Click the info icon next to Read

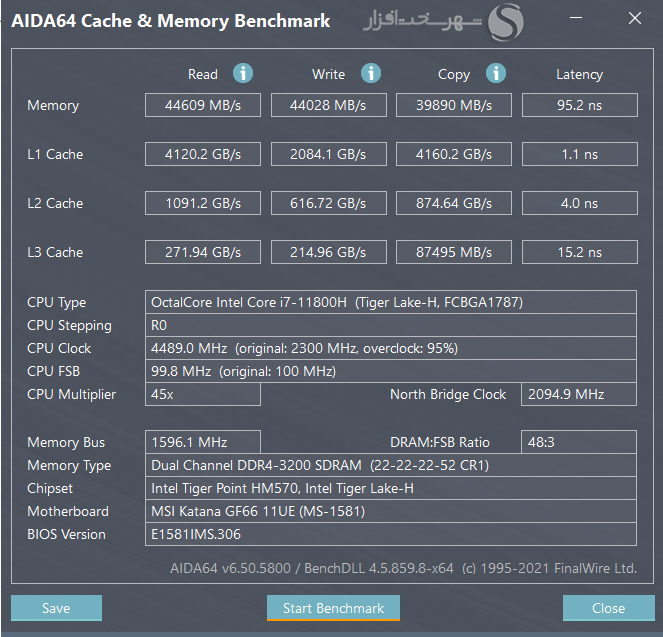[243, 73]
